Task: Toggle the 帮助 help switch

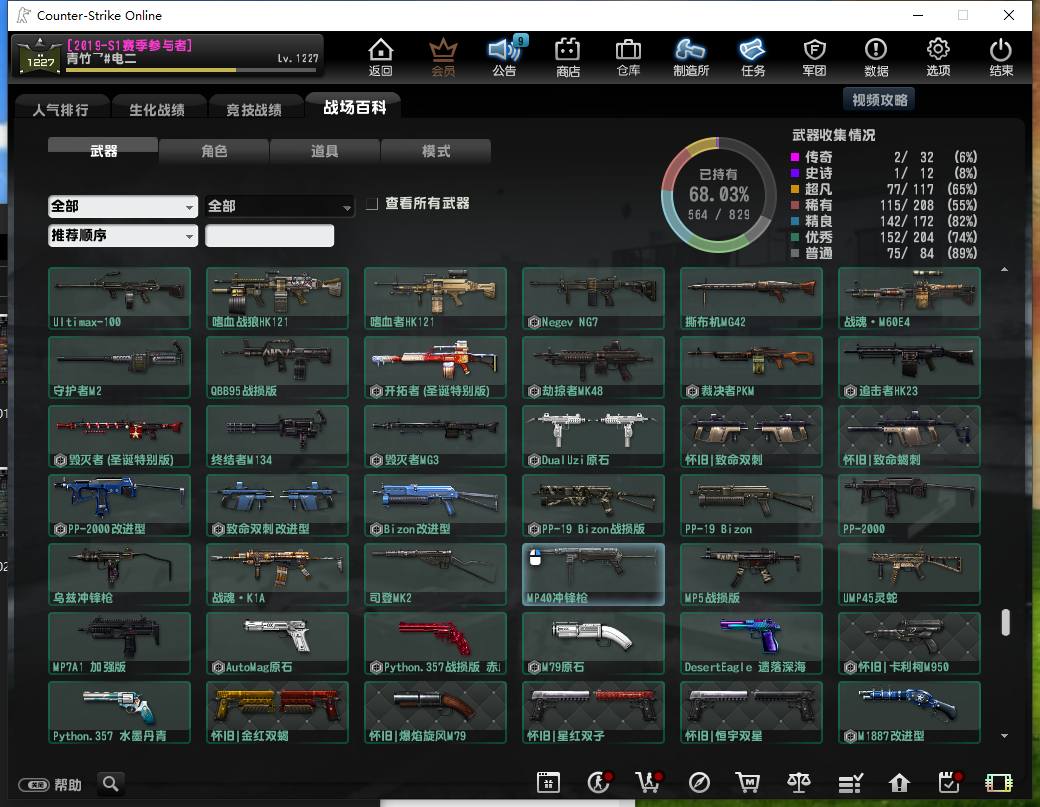Action: pyautogui.click(x=34, y=785)
